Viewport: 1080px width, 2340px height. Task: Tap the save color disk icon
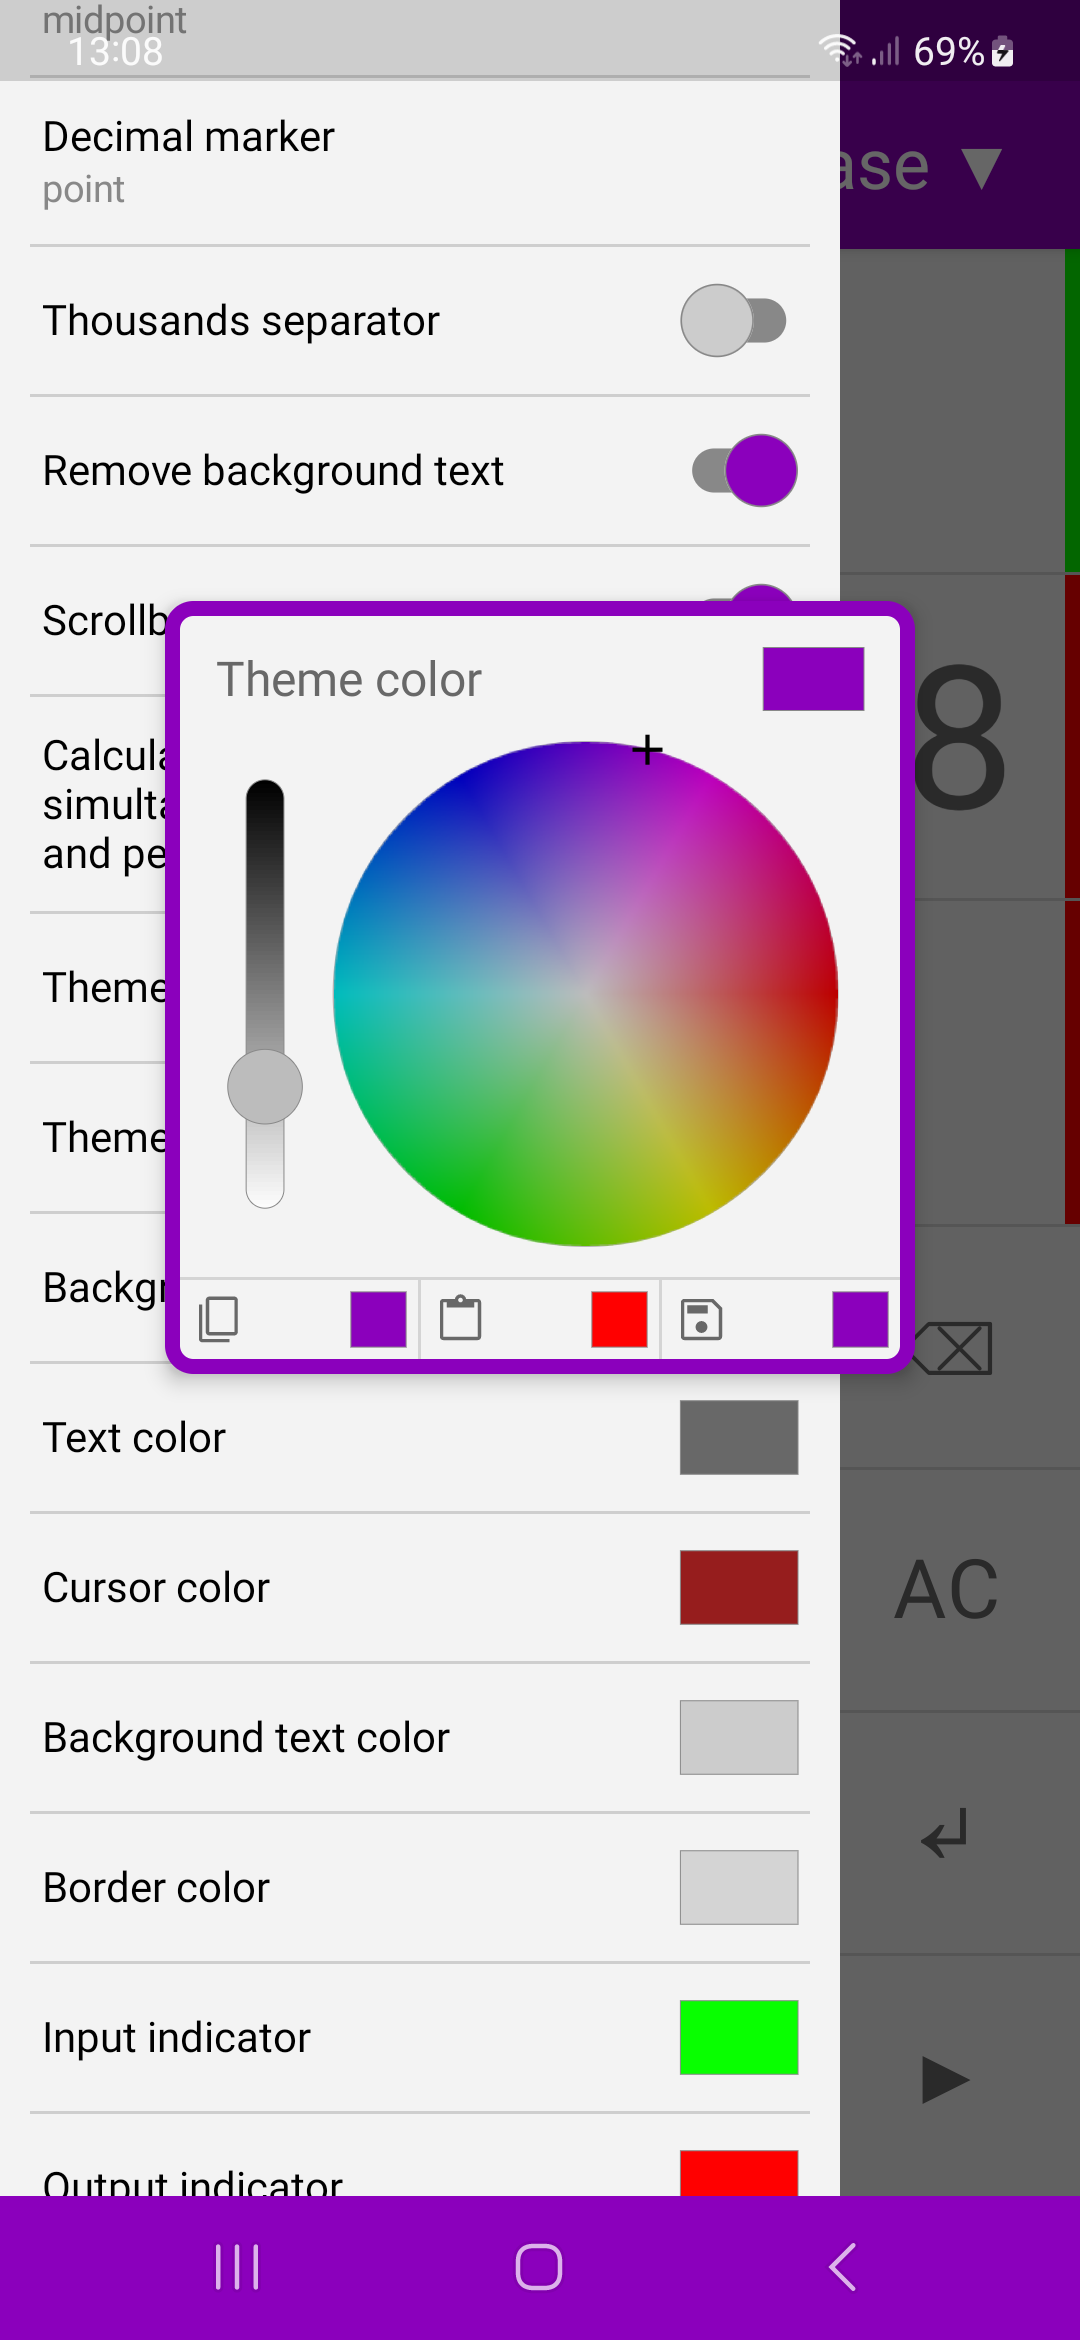point(702,1319)
